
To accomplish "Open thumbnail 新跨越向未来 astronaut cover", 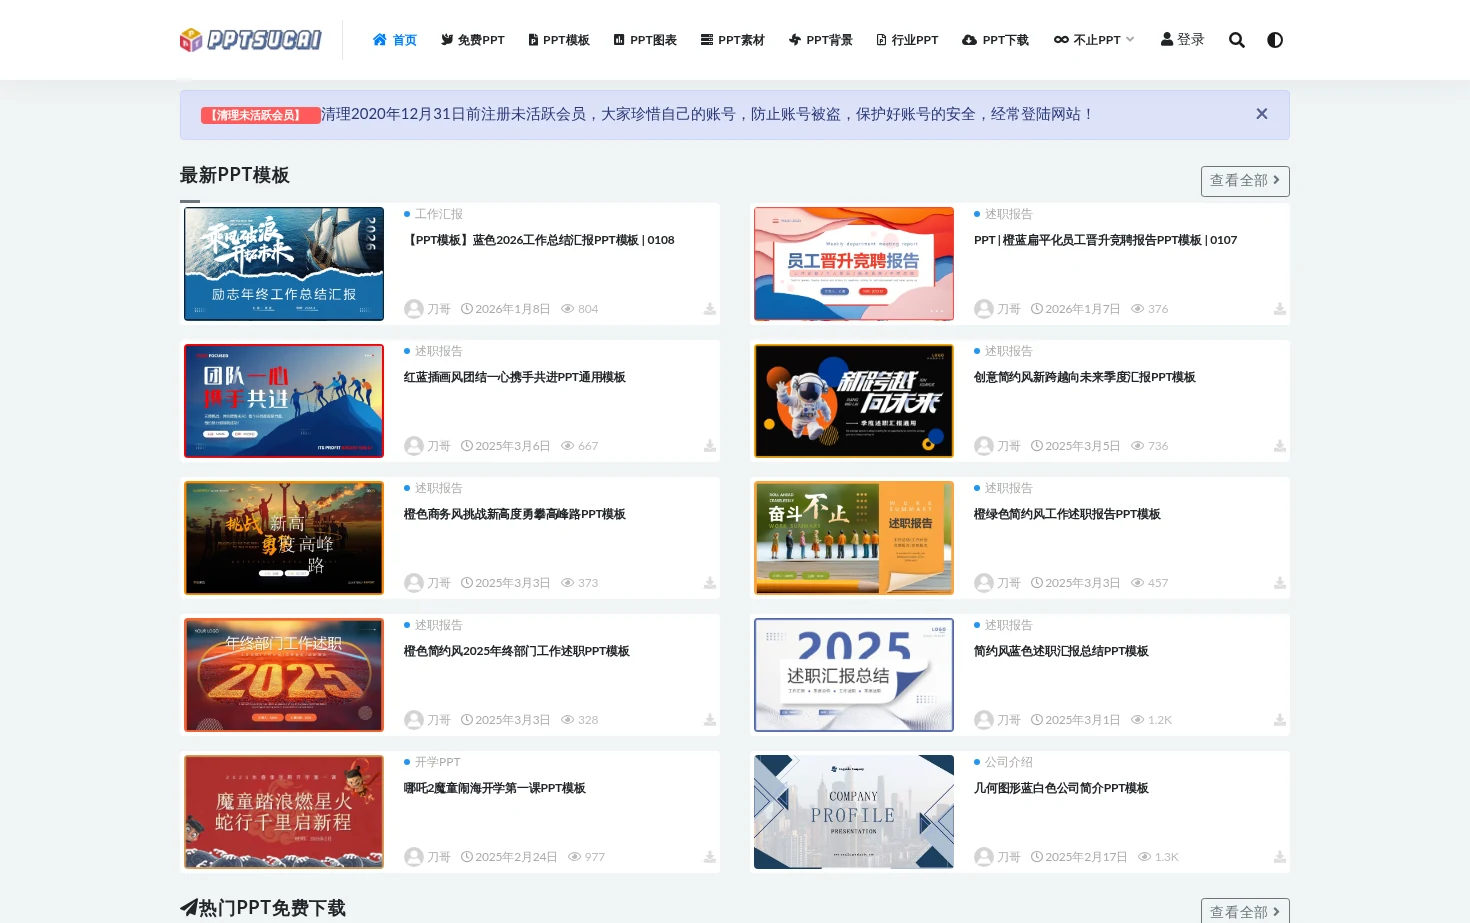I will click(854, 401).
